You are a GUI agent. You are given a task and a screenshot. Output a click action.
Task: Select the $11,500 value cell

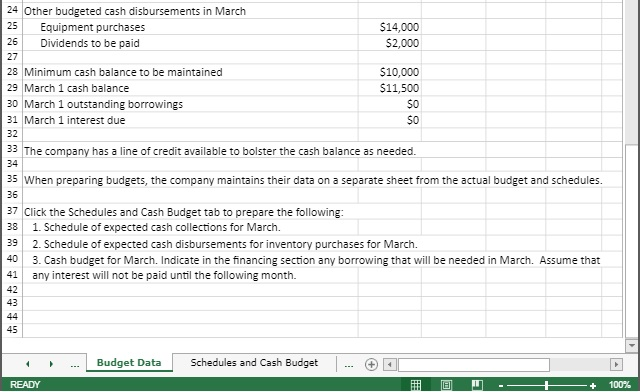click(390, 88)
